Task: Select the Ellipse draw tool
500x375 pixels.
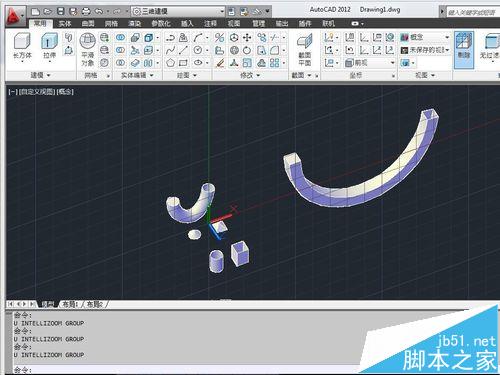Action: coord(198,63)
